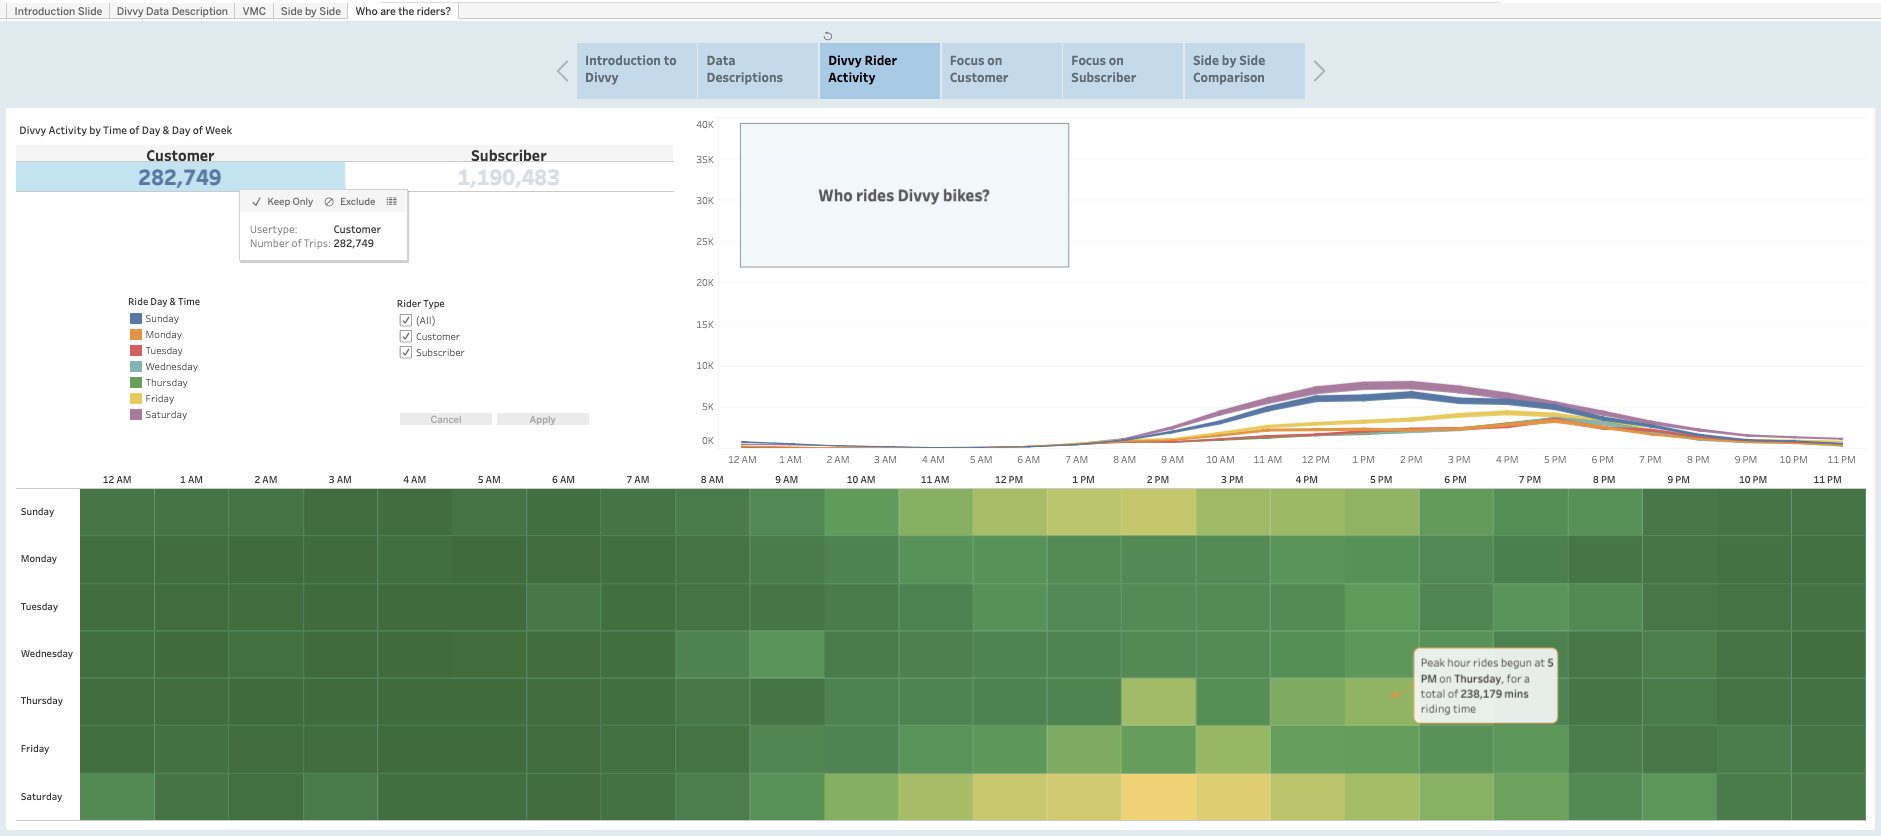The image size is (1881, 836).
Task: Click the Friday legend color swatch
Action: [x=136, y=398]
